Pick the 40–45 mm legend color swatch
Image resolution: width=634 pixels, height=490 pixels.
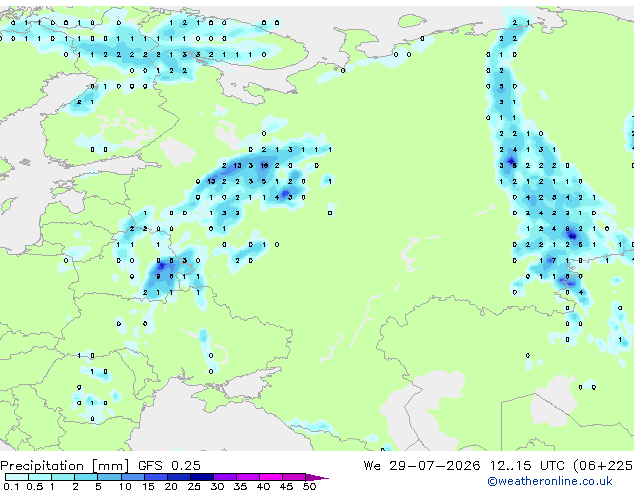271,477
